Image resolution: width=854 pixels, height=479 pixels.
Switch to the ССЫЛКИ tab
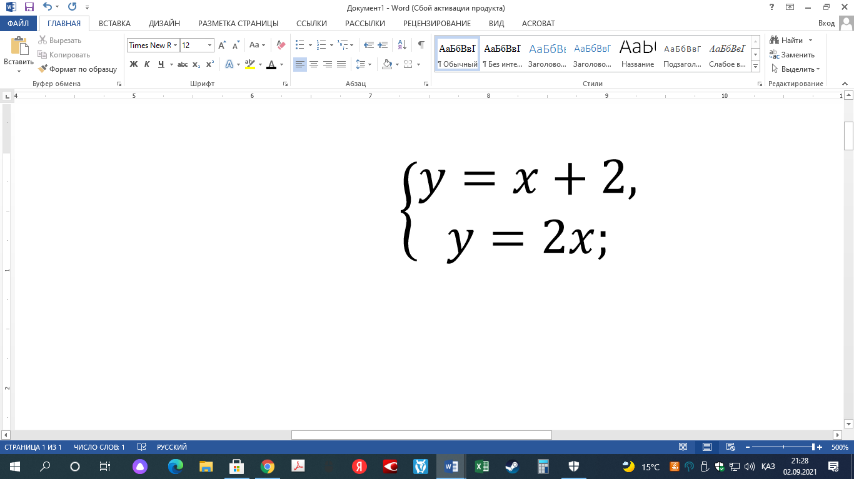click(x=312, y=23)
